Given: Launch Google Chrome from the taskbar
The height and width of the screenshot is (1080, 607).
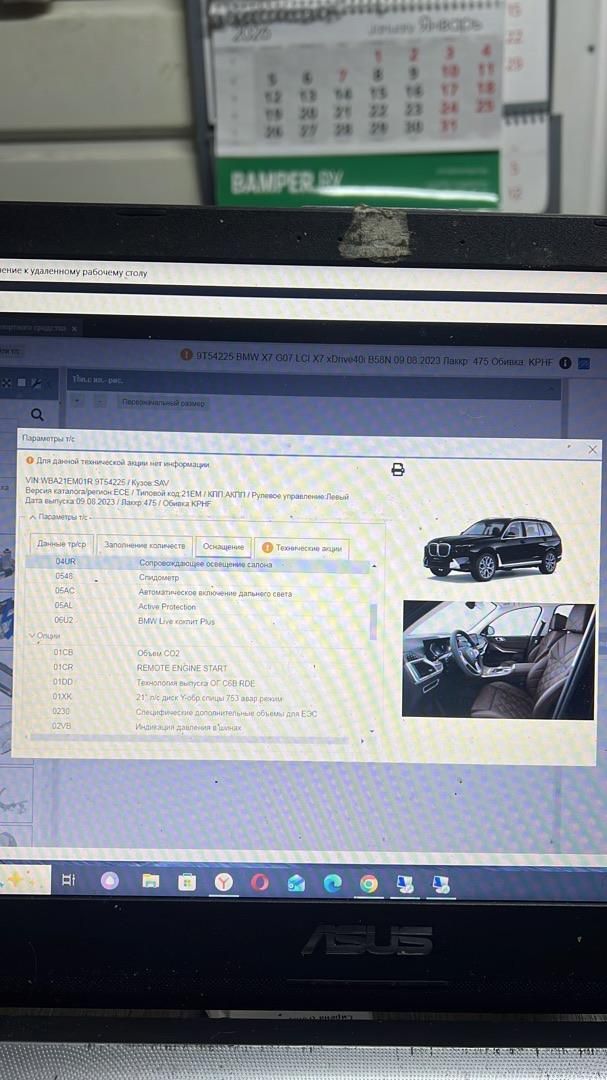Looking at the screenshot, I should (x=369, y=884).
